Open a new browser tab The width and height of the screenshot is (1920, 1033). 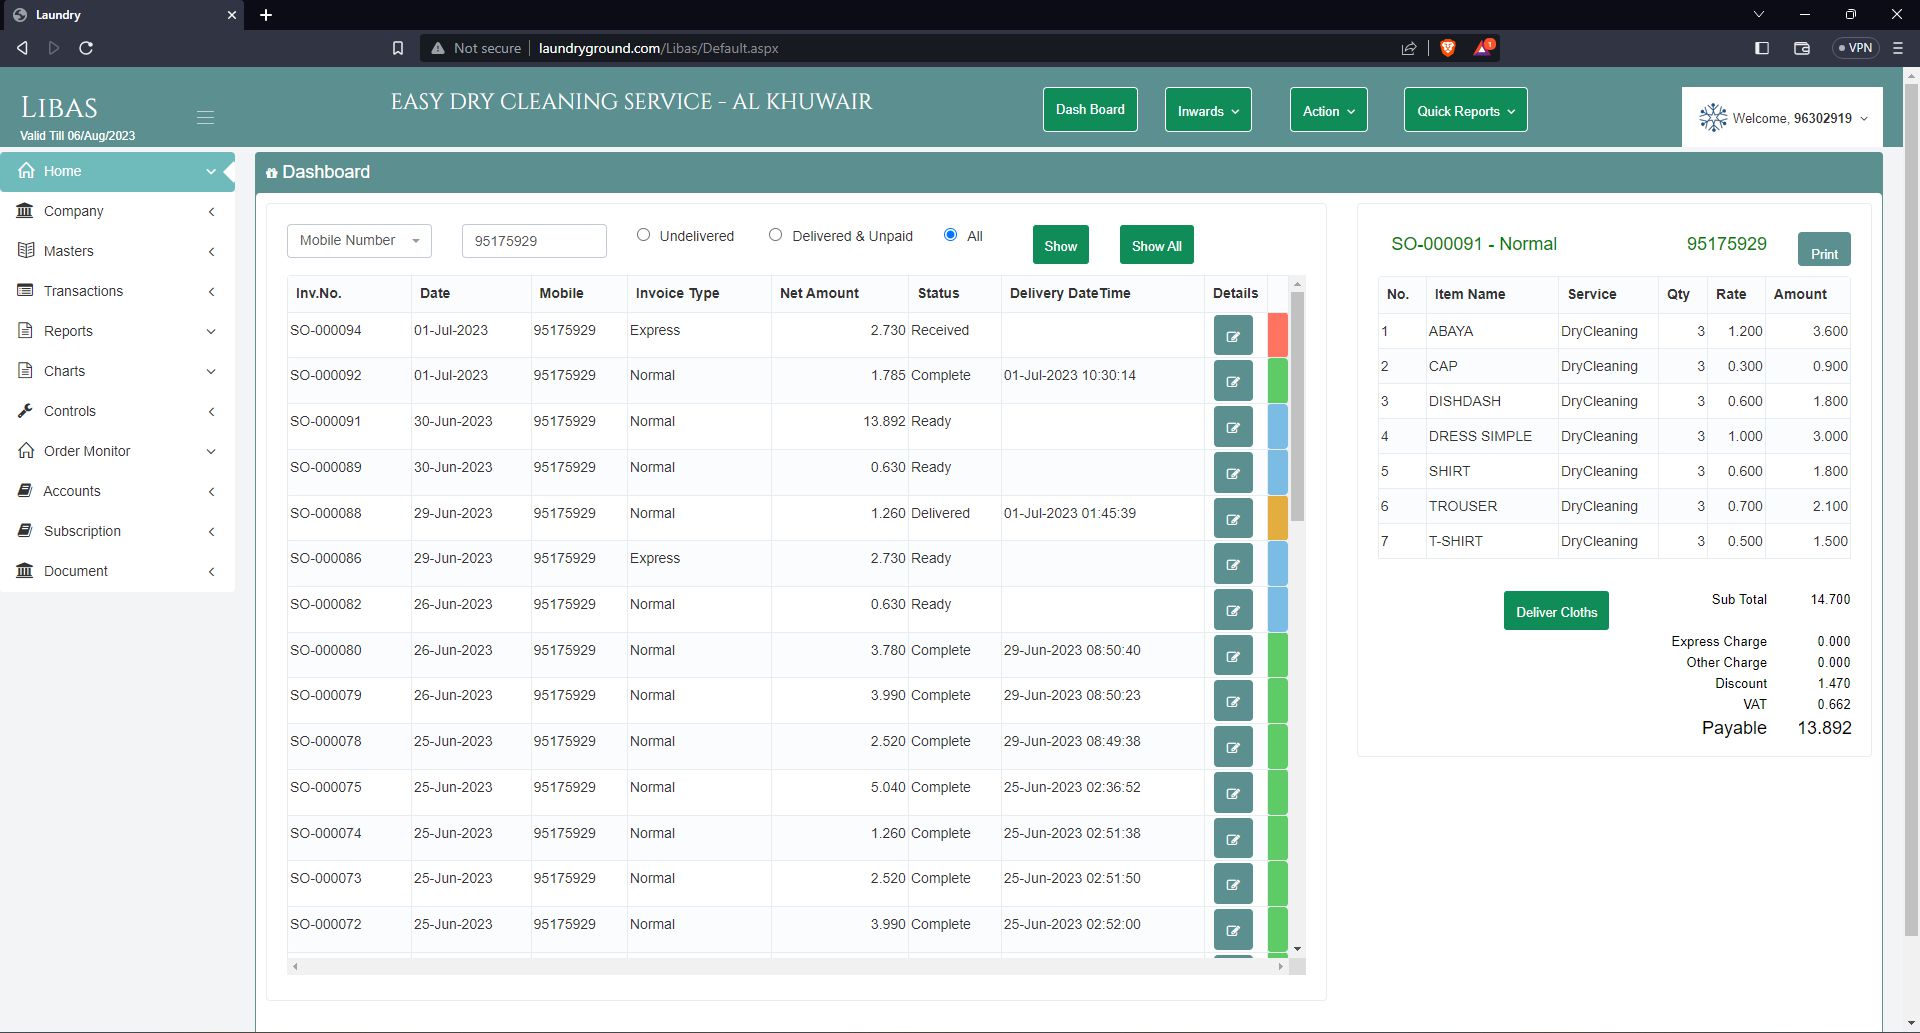coord(266,15)
